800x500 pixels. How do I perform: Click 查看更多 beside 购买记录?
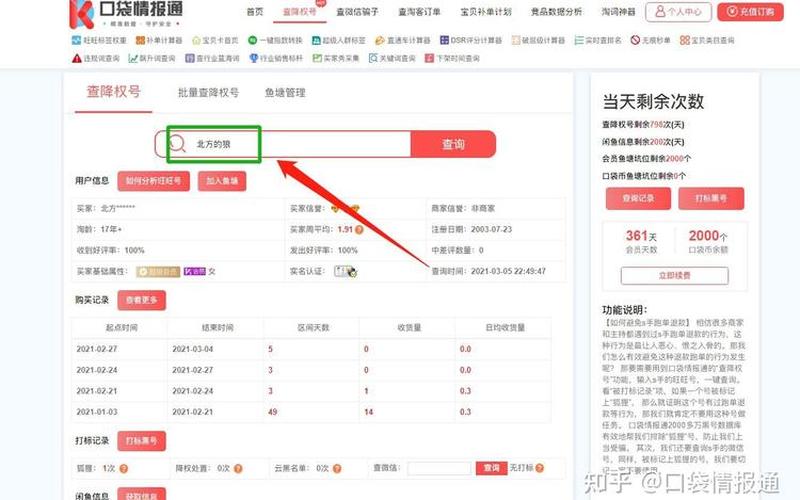point(141,301)
